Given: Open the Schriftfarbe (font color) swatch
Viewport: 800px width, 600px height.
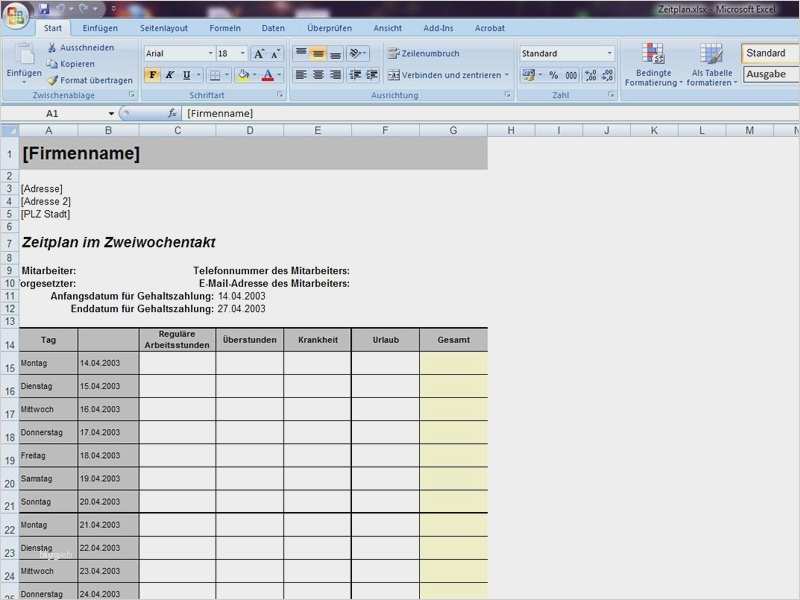Looking at the screenshot, I should 266,75.
